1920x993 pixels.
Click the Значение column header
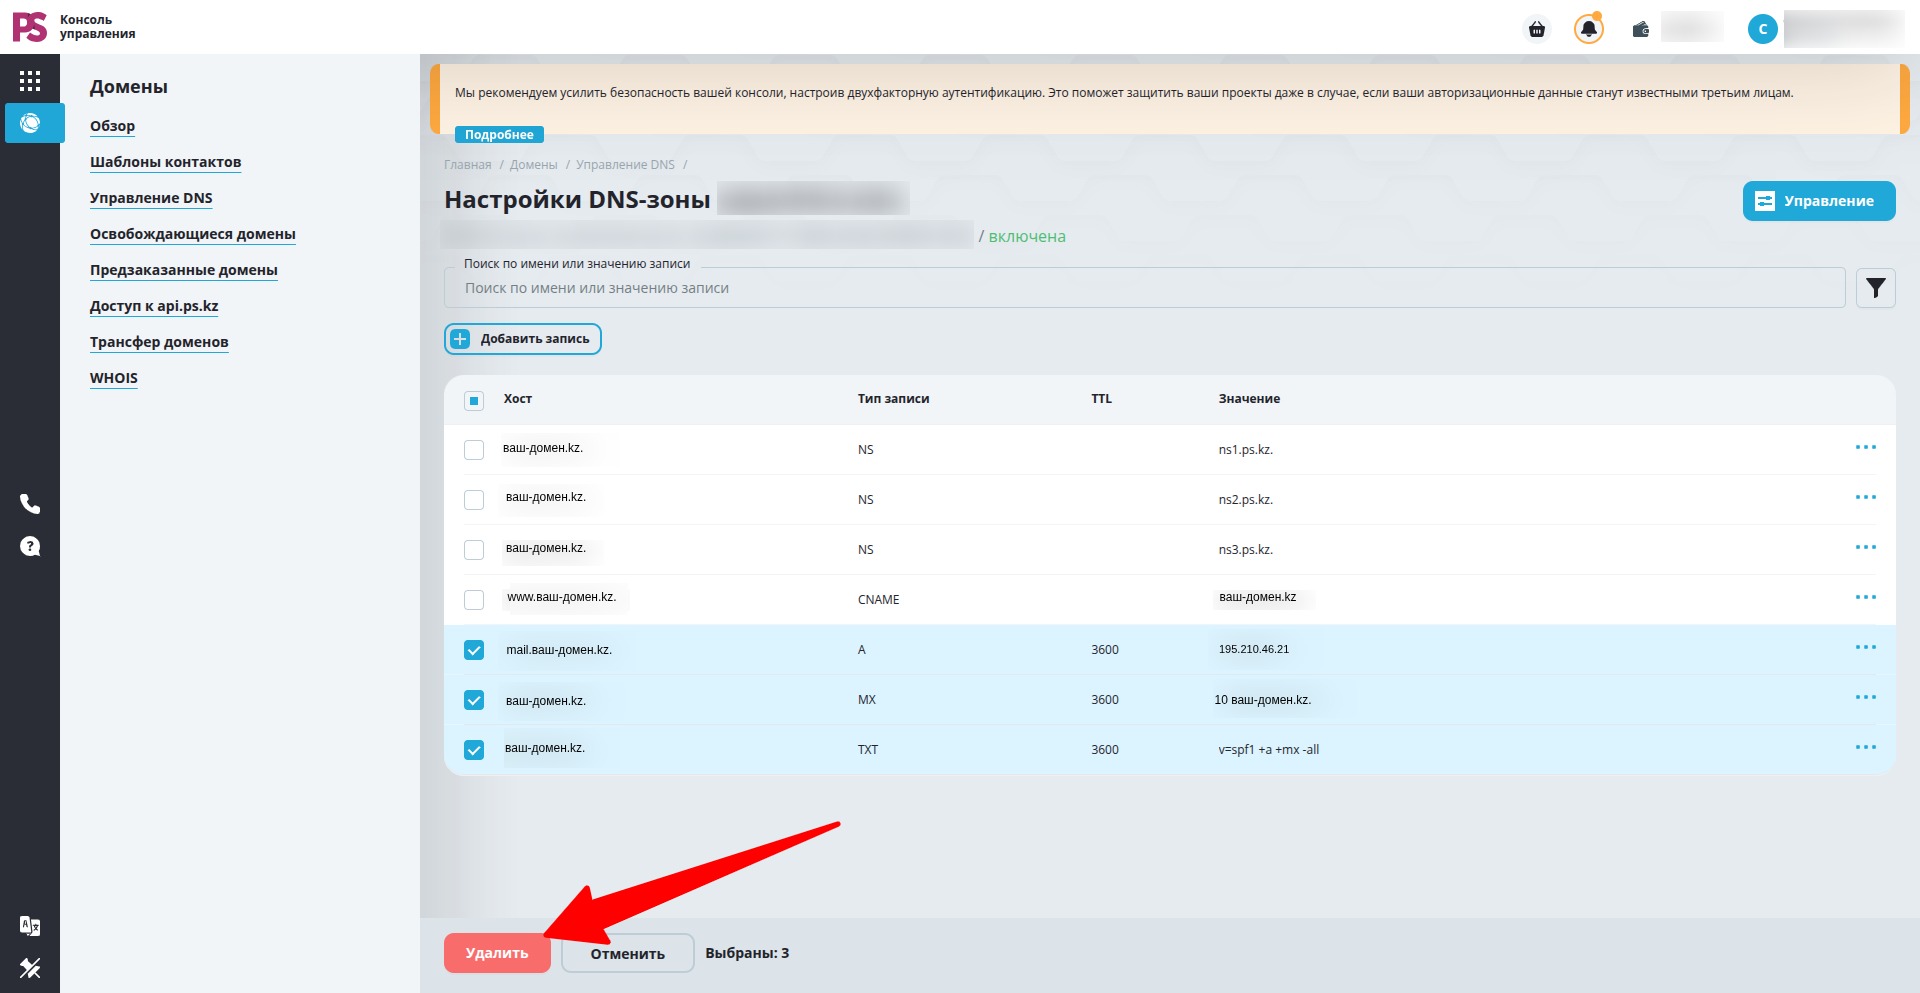(1249, 399)
